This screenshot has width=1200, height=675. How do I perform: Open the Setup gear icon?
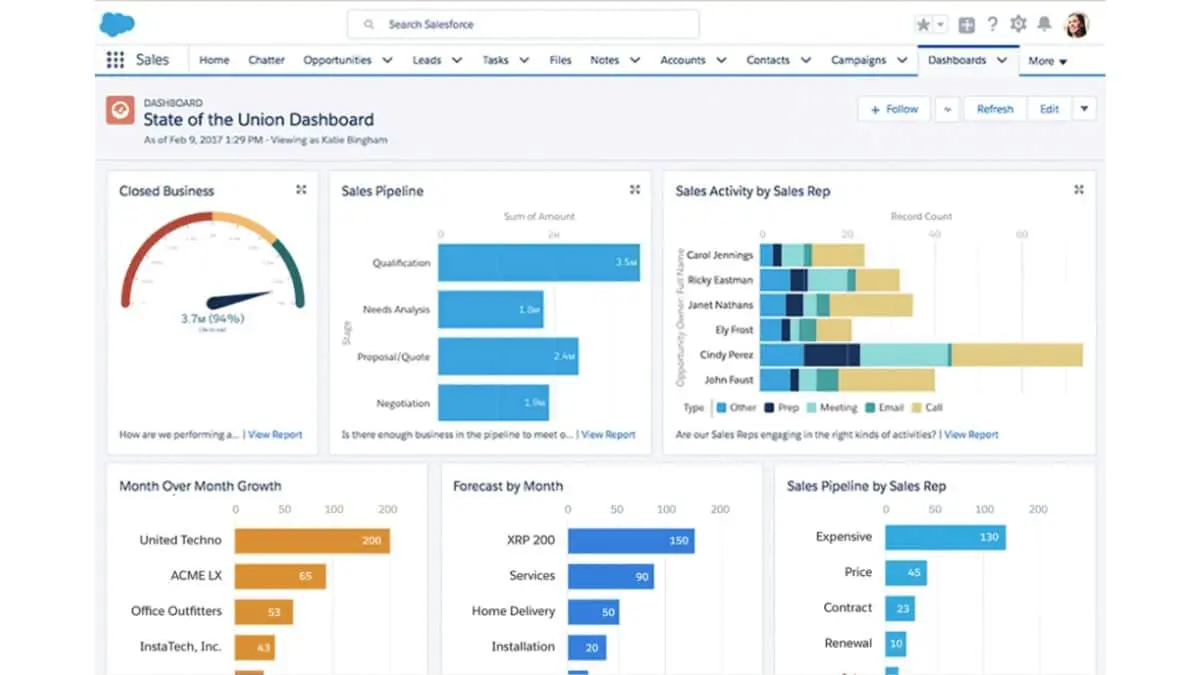pyautogui.click(x=1018, y=24)
